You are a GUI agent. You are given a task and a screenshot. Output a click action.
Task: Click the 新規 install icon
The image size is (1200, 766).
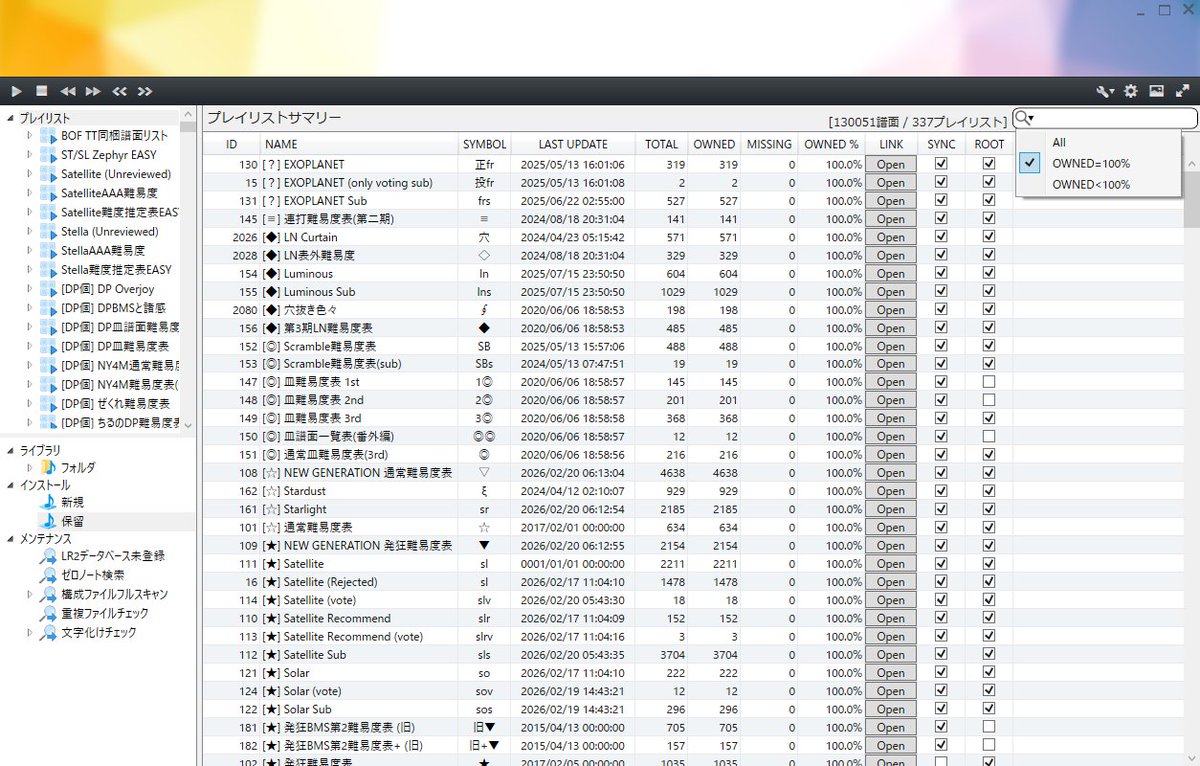click(48, 502)
